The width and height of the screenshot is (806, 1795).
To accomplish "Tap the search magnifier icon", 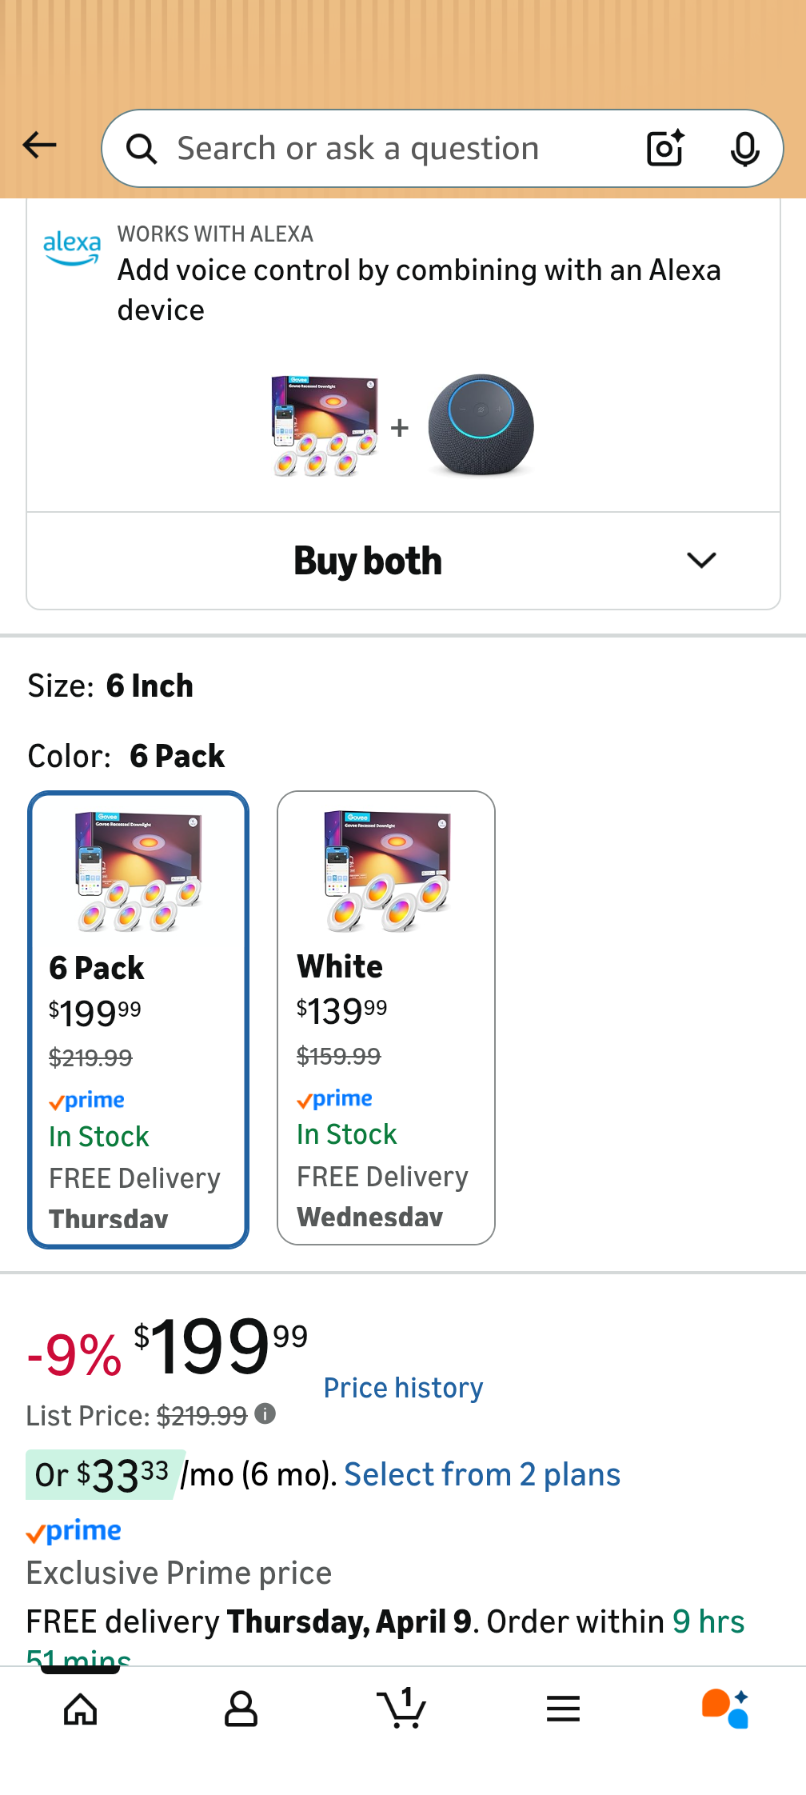I will click(142, 149).
